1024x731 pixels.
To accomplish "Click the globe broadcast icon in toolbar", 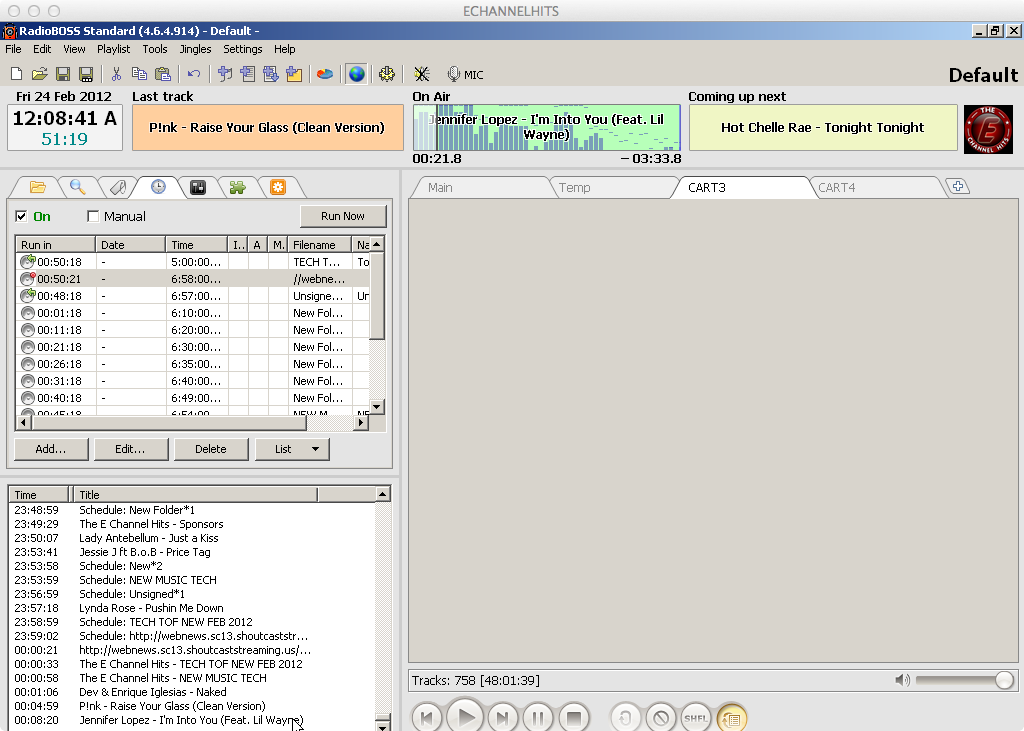I will click(356, 74).
